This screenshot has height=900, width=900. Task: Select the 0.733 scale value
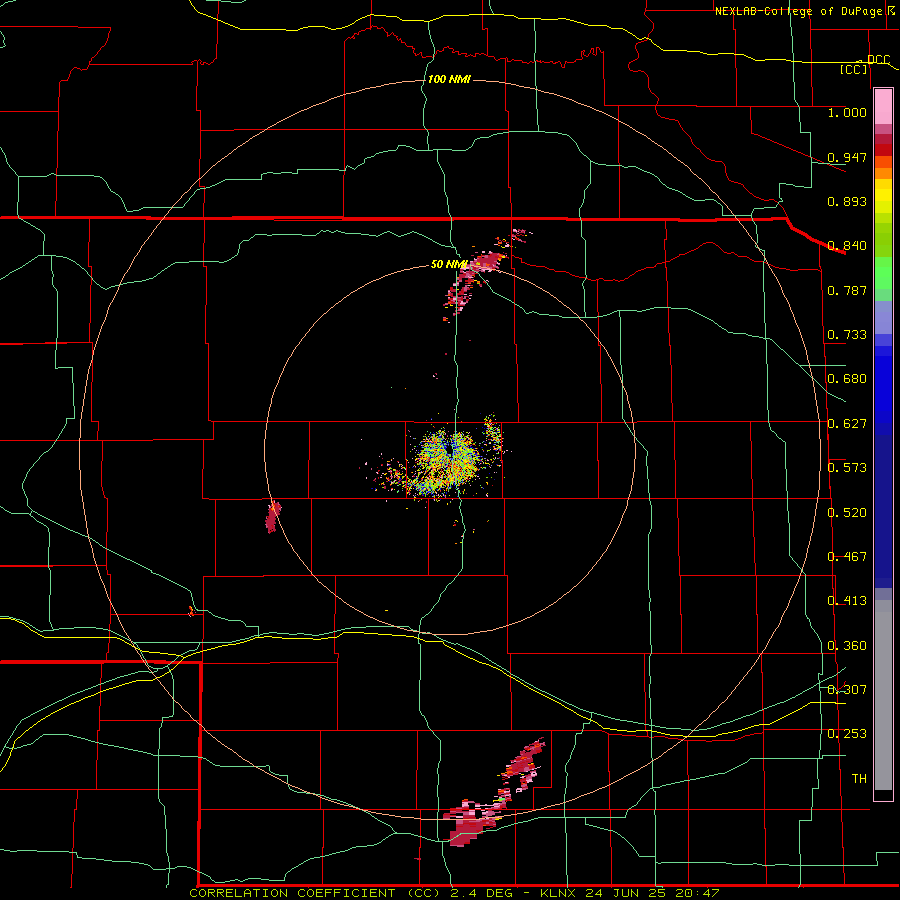click(847, 335)
